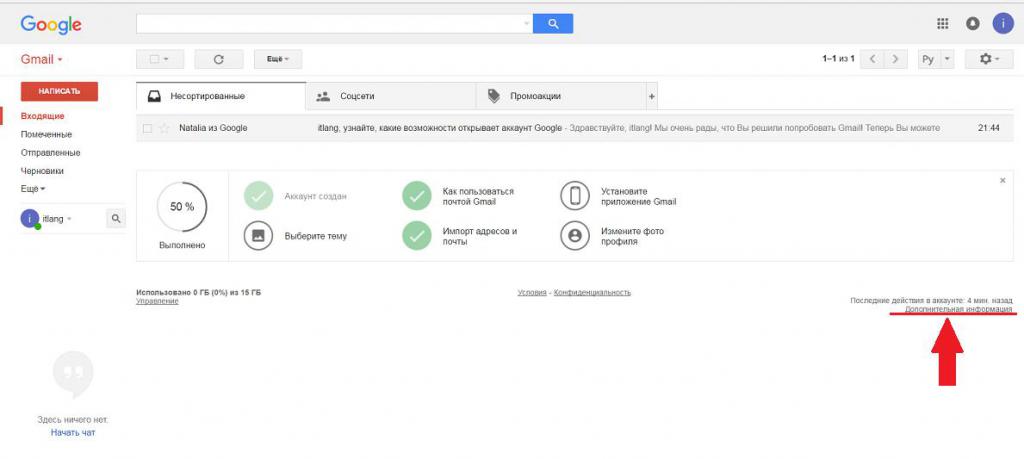Screen dimensions: 1024x459
Task: Switch to the Промоакции tab
Action: [x=560, y=96]
